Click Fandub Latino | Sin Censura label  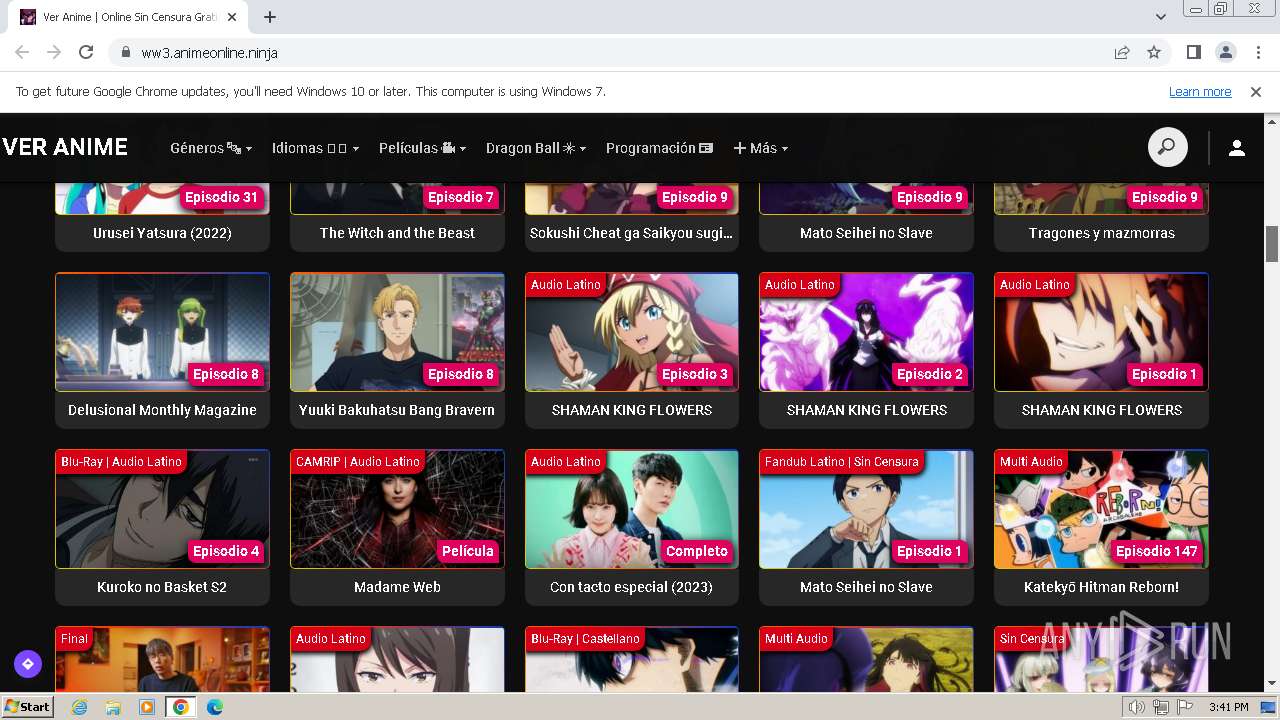pyautogui.click(x=842, y=462)
